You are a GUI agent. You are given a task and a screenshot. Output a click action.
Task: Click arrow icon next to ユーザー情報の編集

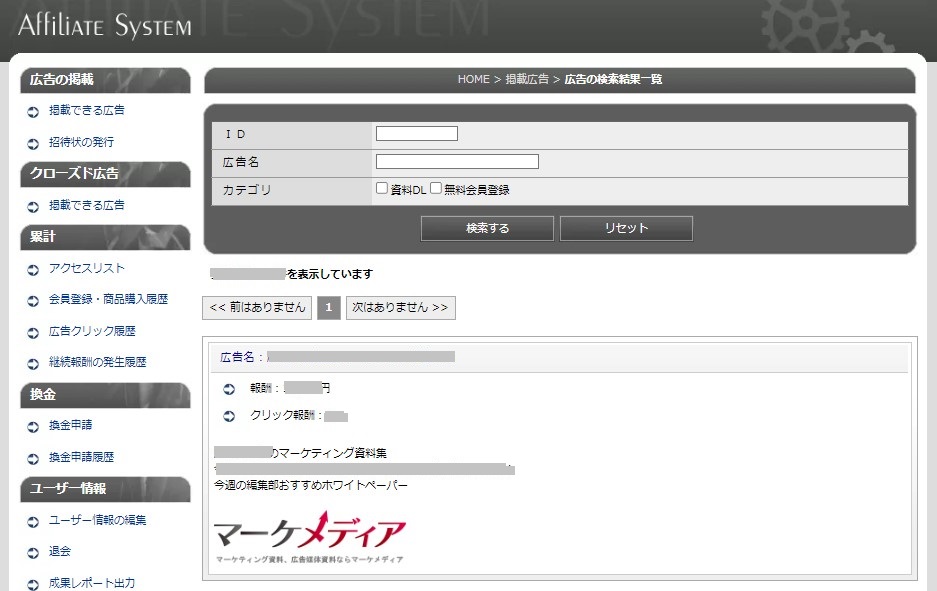coord(33,521)
